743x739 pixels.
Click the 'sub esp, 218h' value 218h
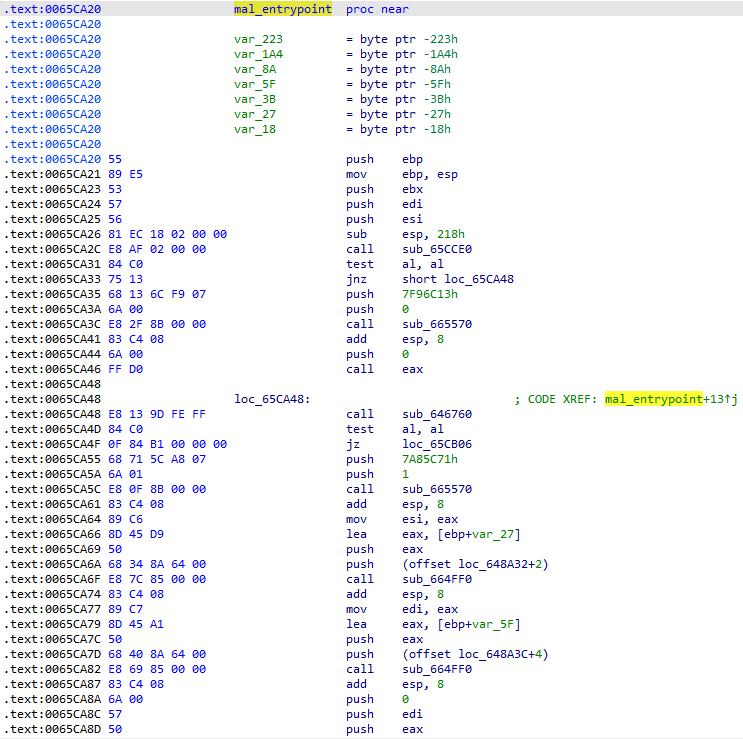tap(451, 234)
